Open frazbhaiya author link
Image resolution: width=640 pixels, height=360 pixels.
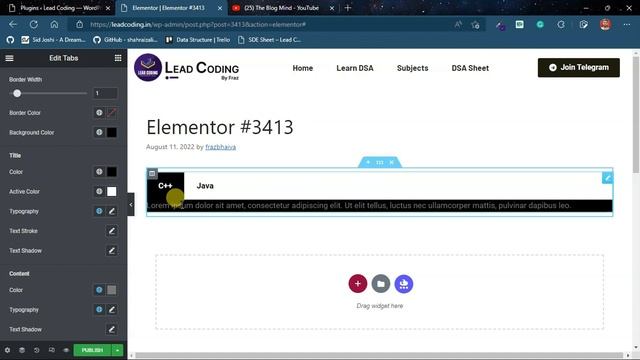click(220, 147)
